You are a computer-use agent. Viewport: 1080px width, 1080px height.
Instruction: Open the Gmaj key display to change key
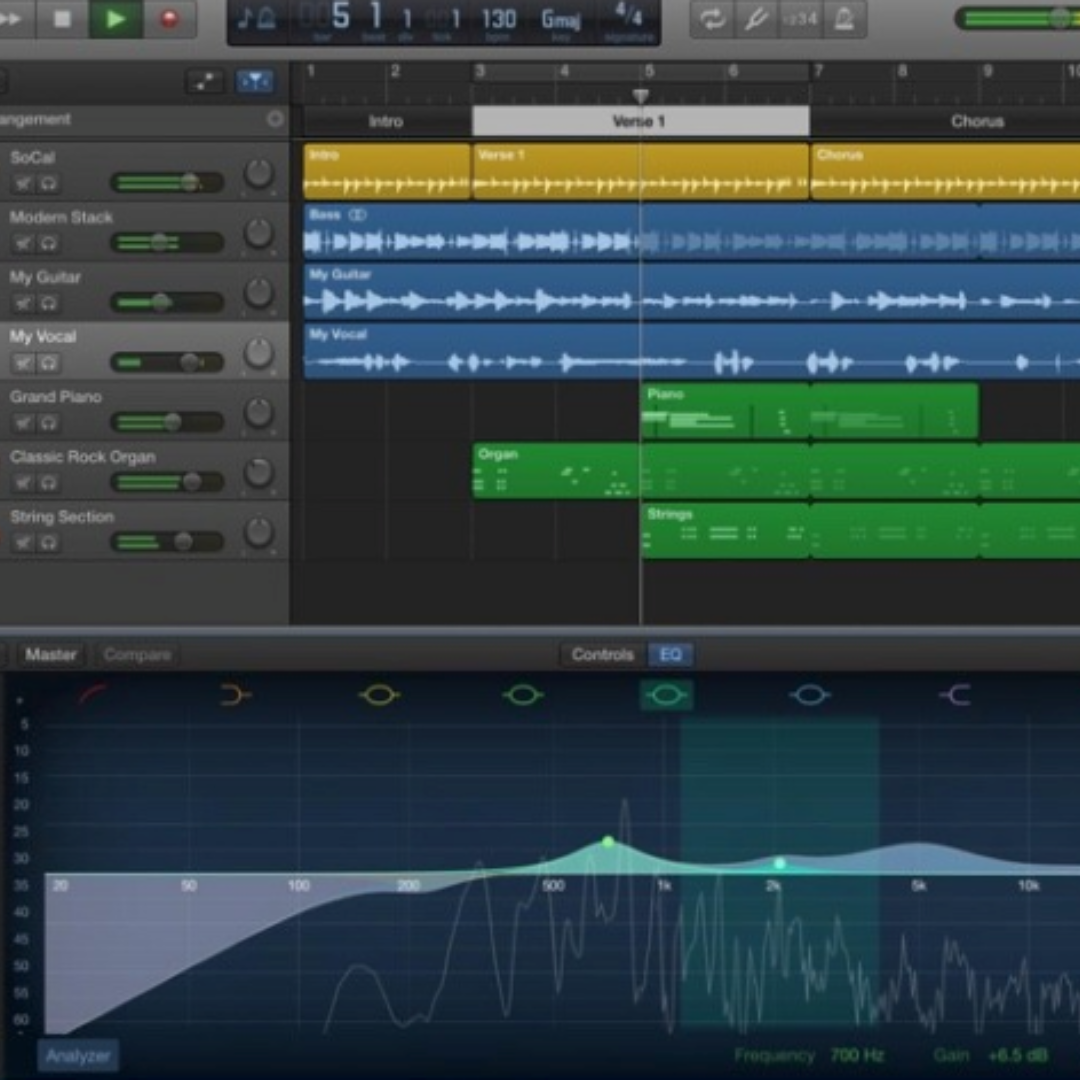pyautogui.click(x=561, y=18)
